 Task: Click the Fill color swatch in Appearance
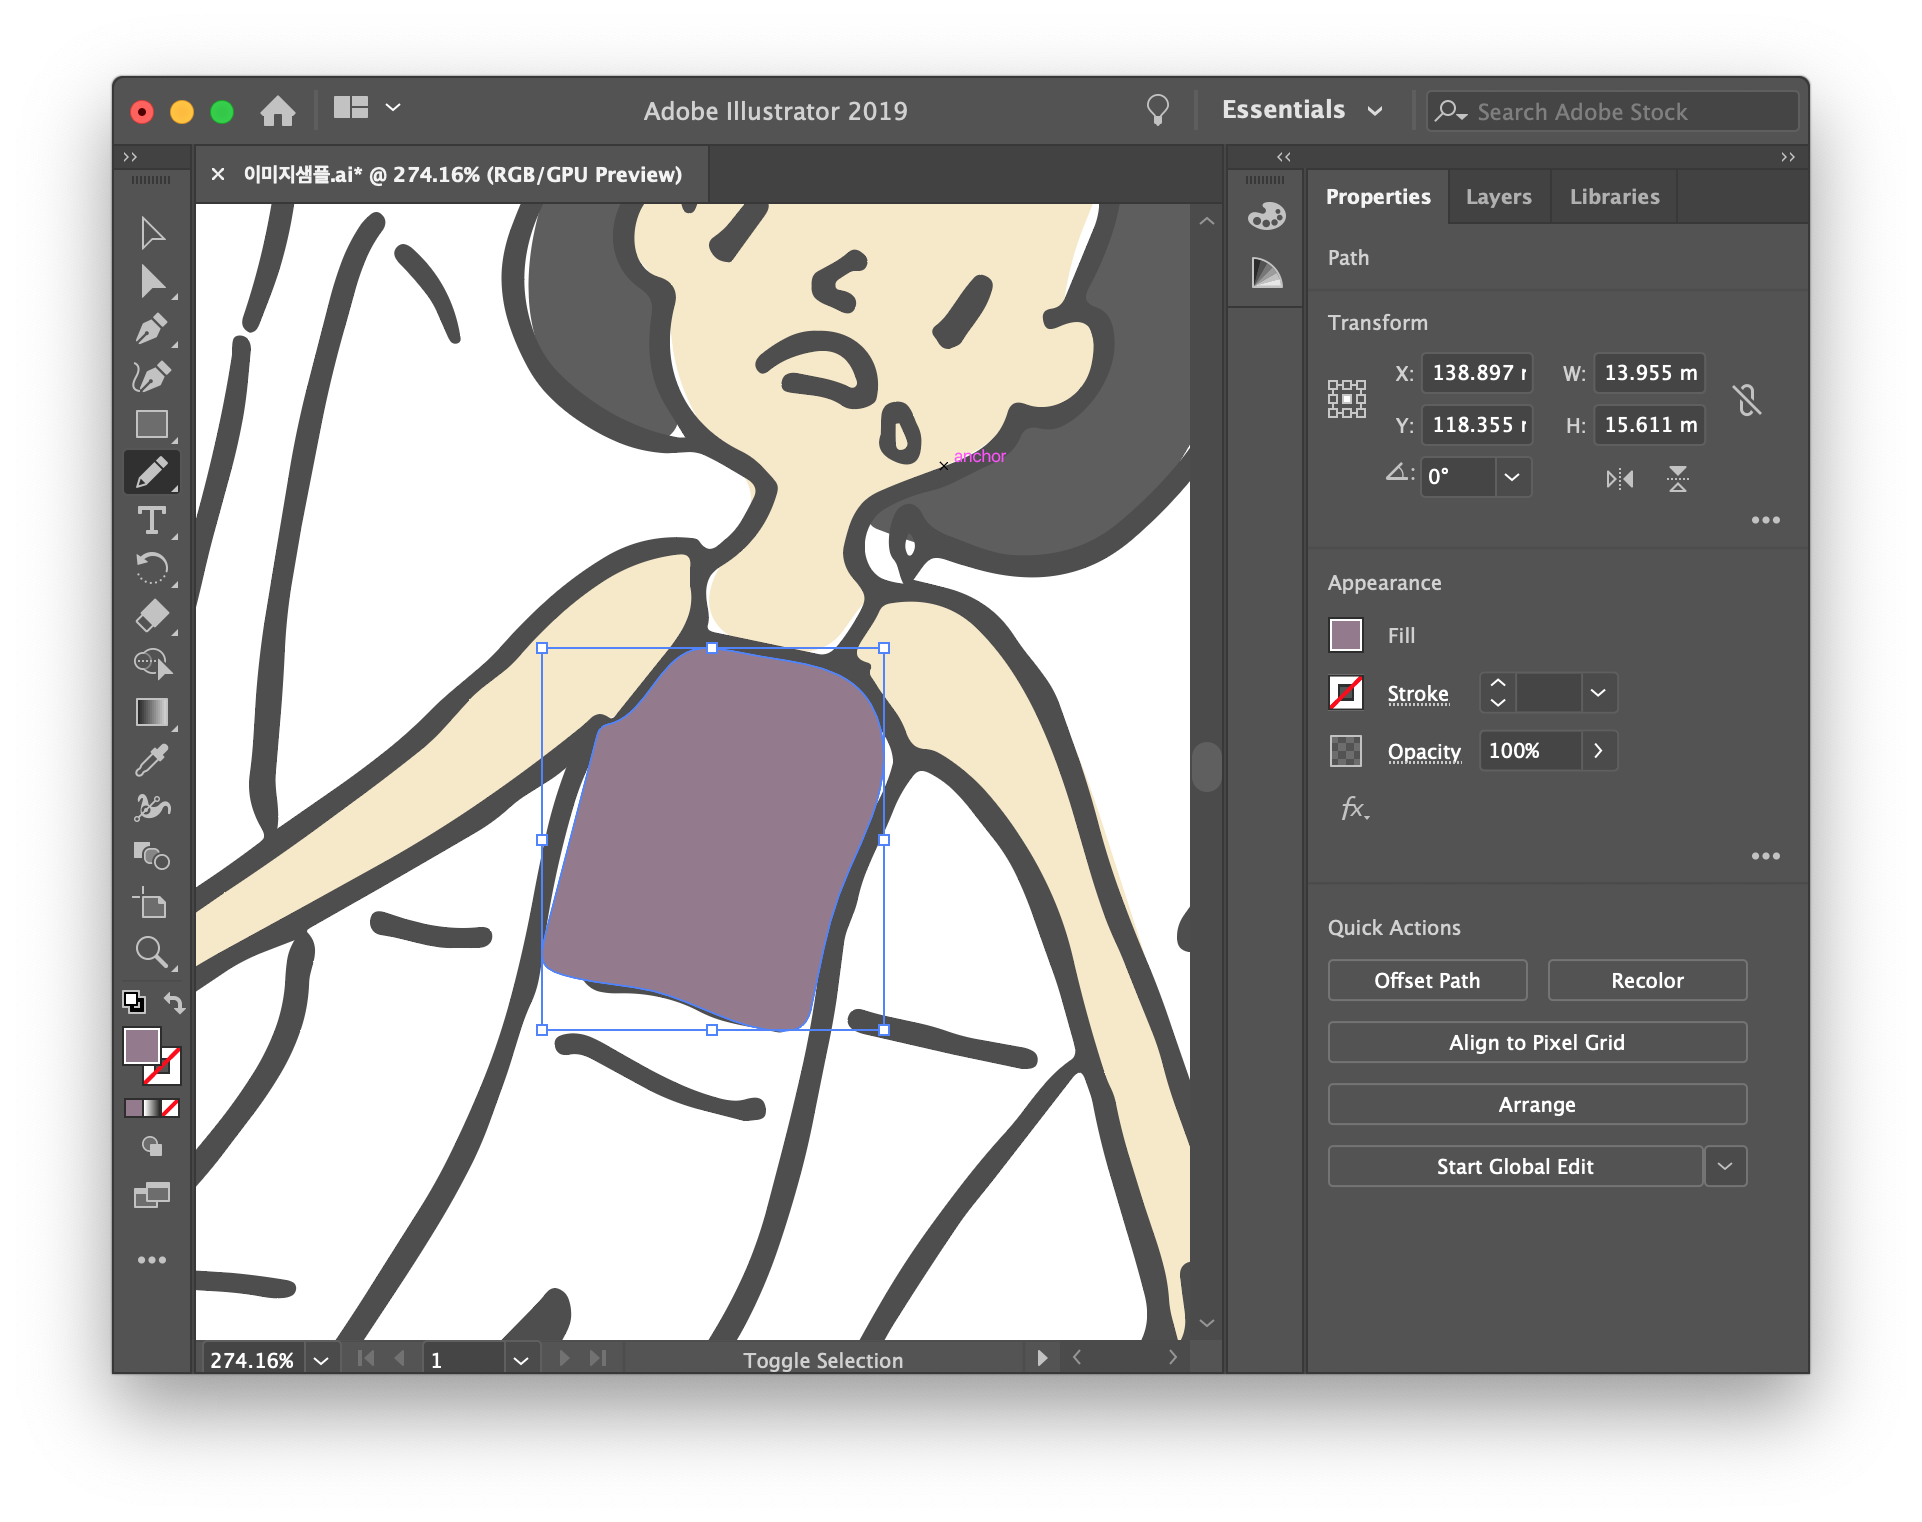(x=1346, y=635)
